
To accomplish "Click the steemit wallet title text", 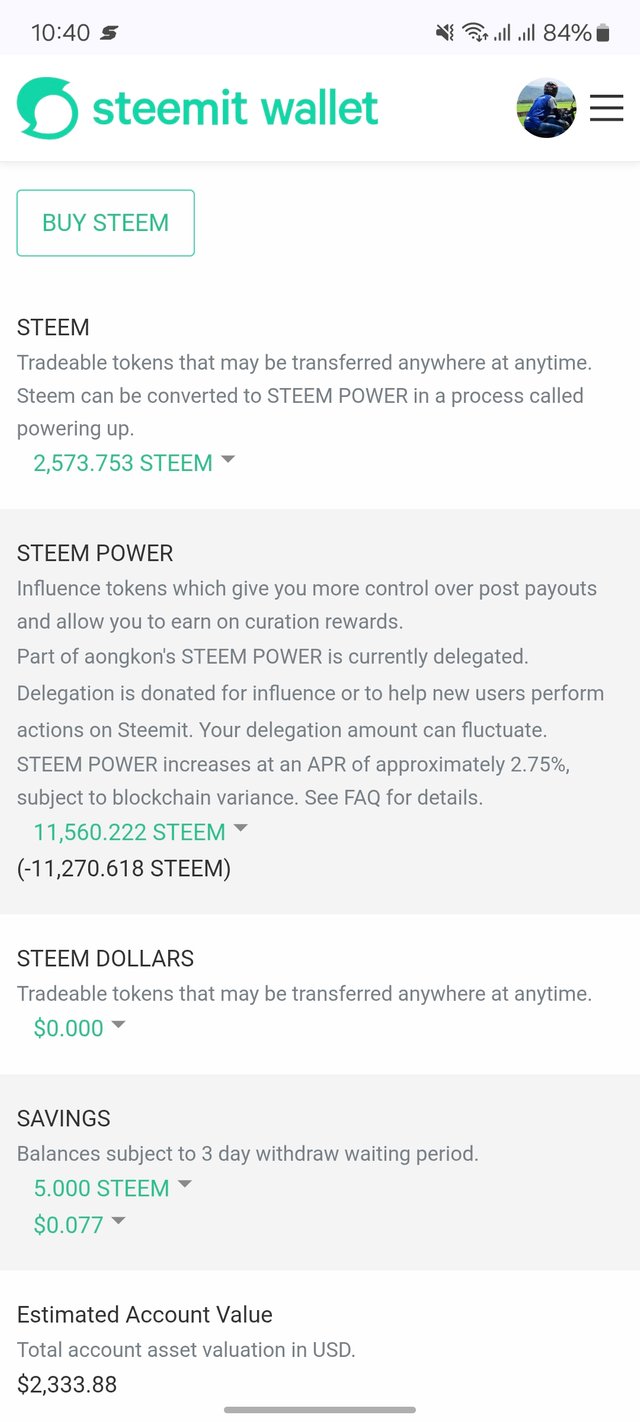I will [x=235, y=108].
